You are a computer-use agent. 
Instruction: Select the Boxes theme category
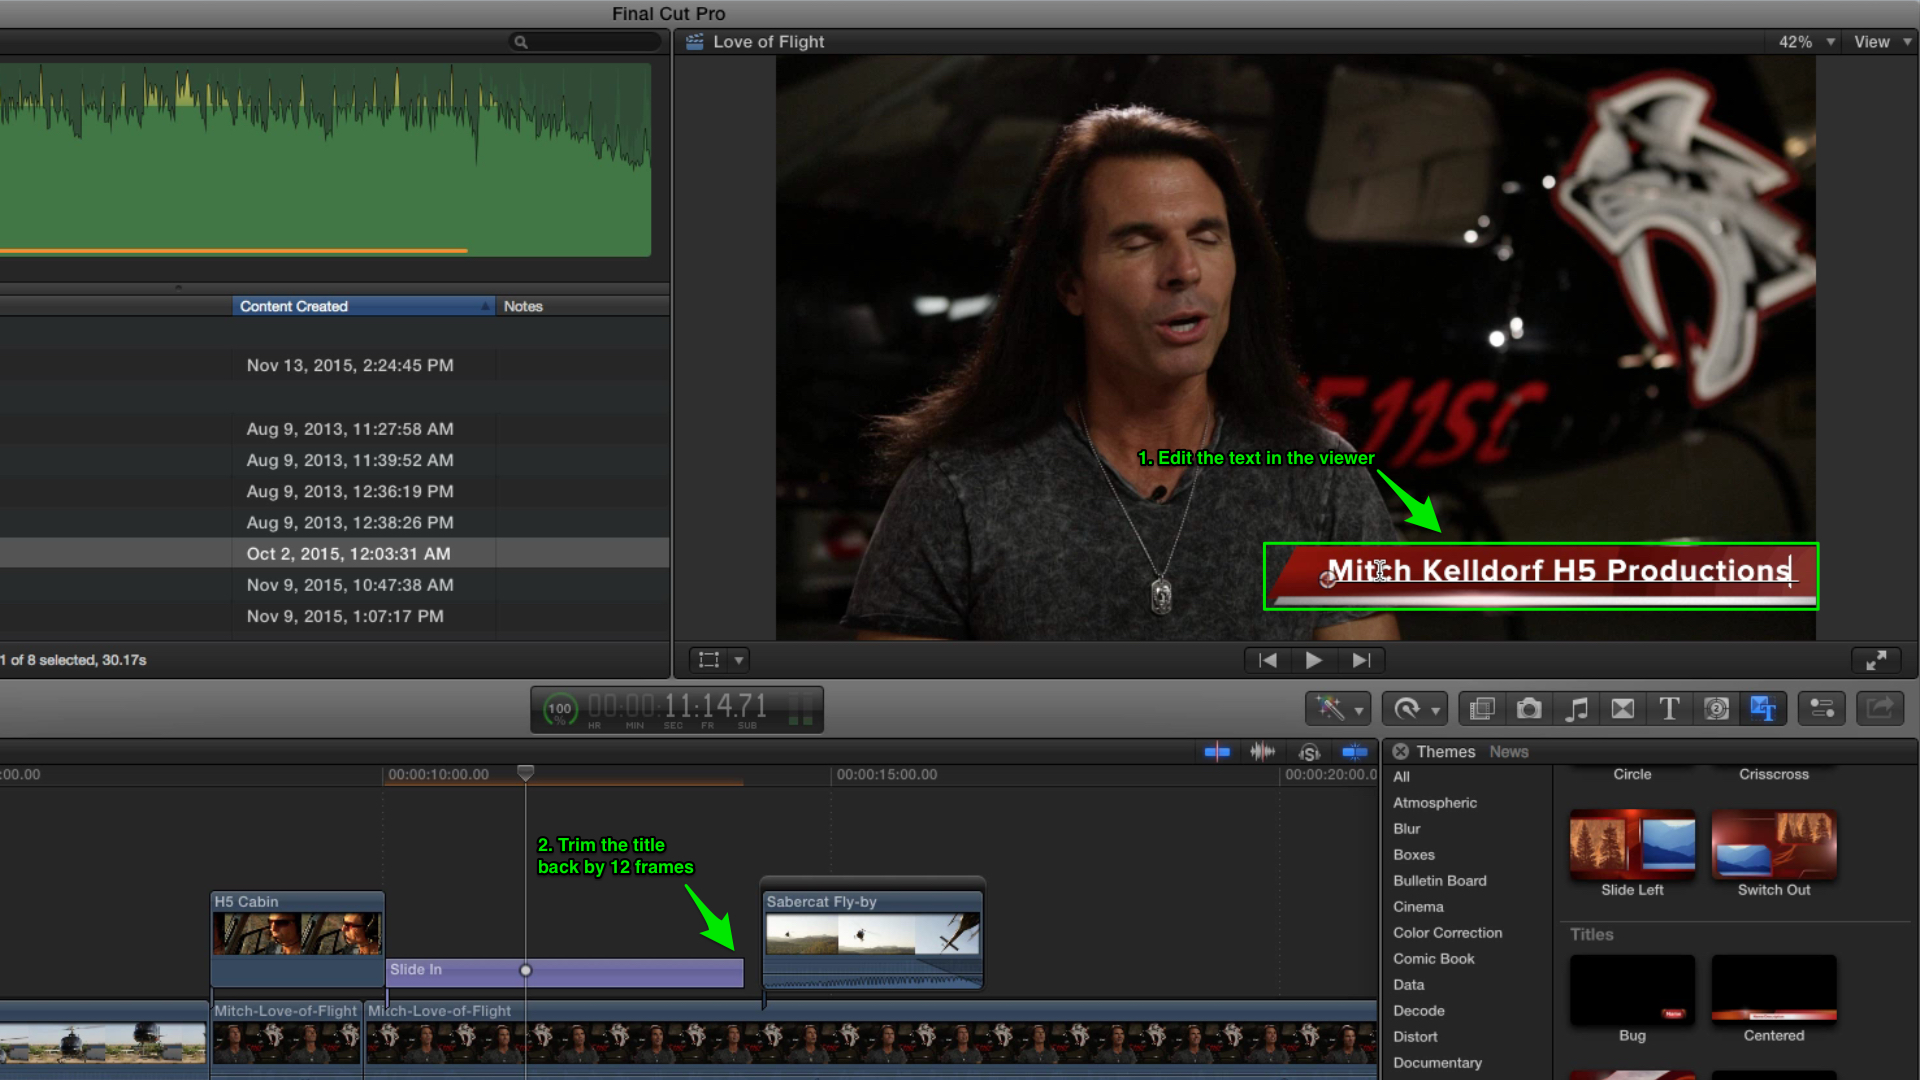pos(1414,855)
